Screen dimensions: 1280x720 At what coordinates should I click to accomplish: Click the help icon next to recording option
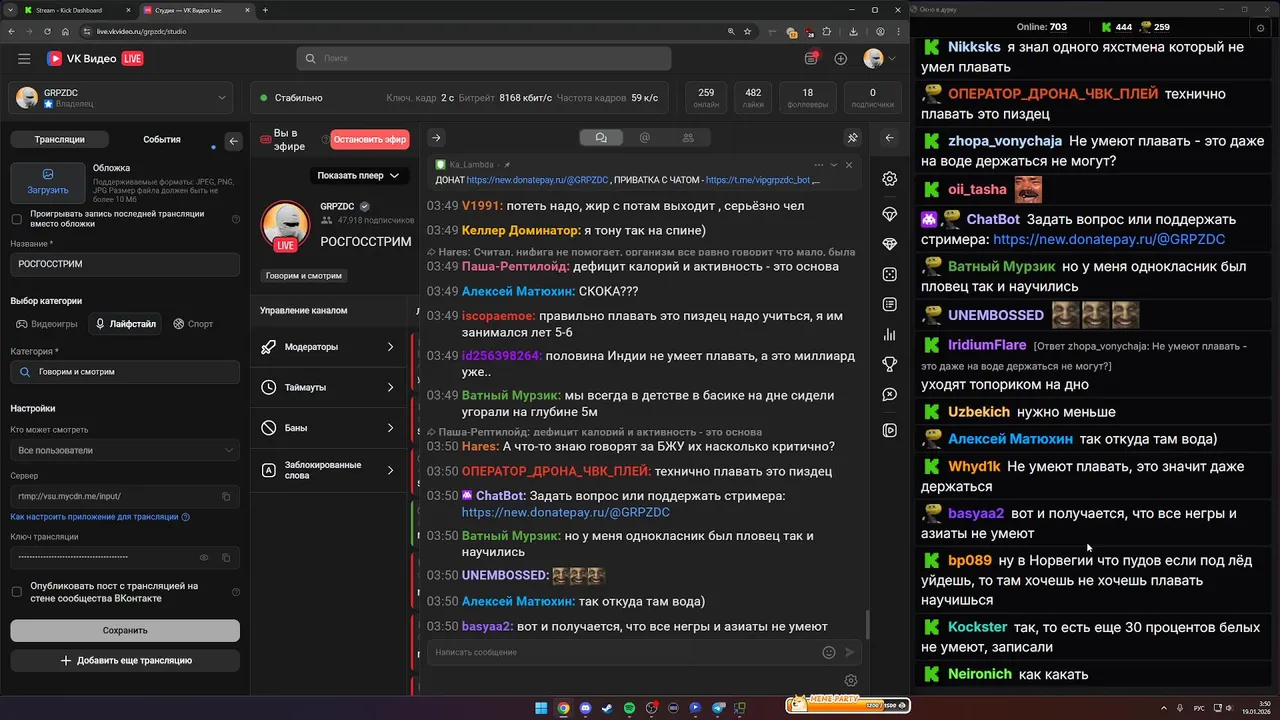[x=236, y=219]
